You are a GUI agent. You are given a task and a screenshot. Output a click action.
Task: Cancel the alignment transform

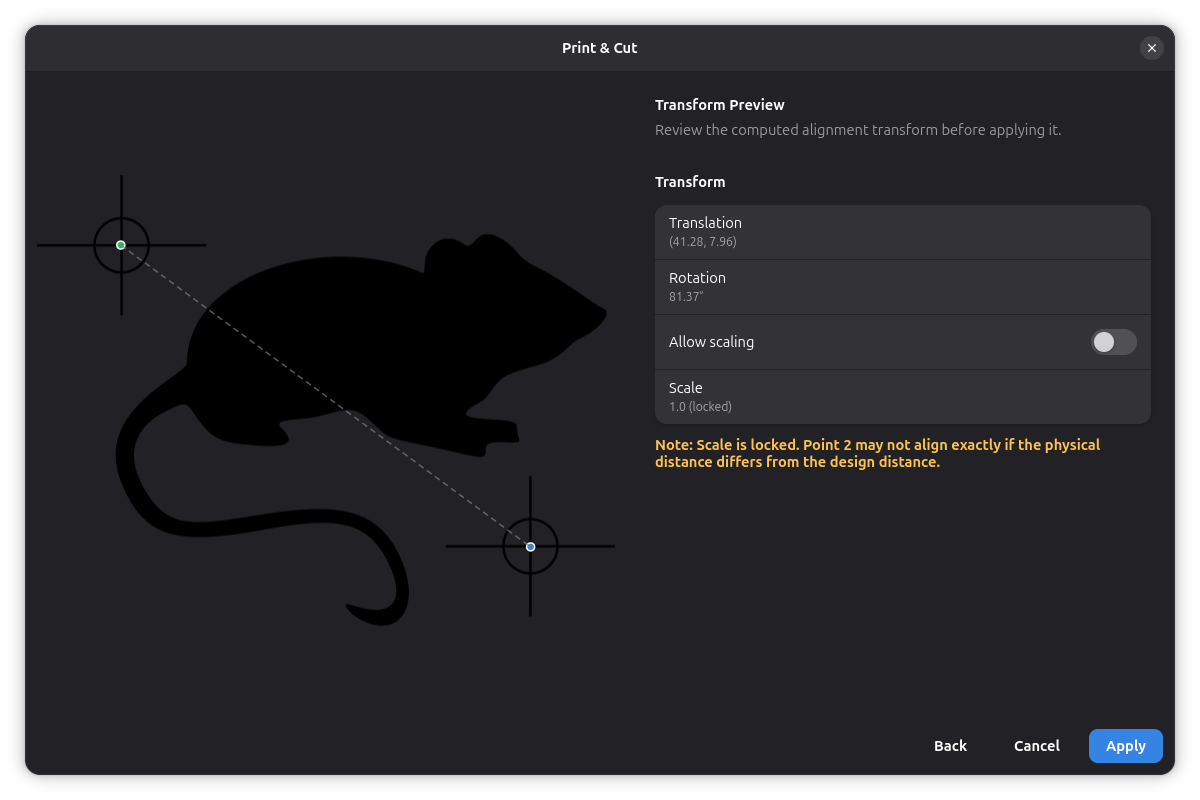coord(1036,746)
